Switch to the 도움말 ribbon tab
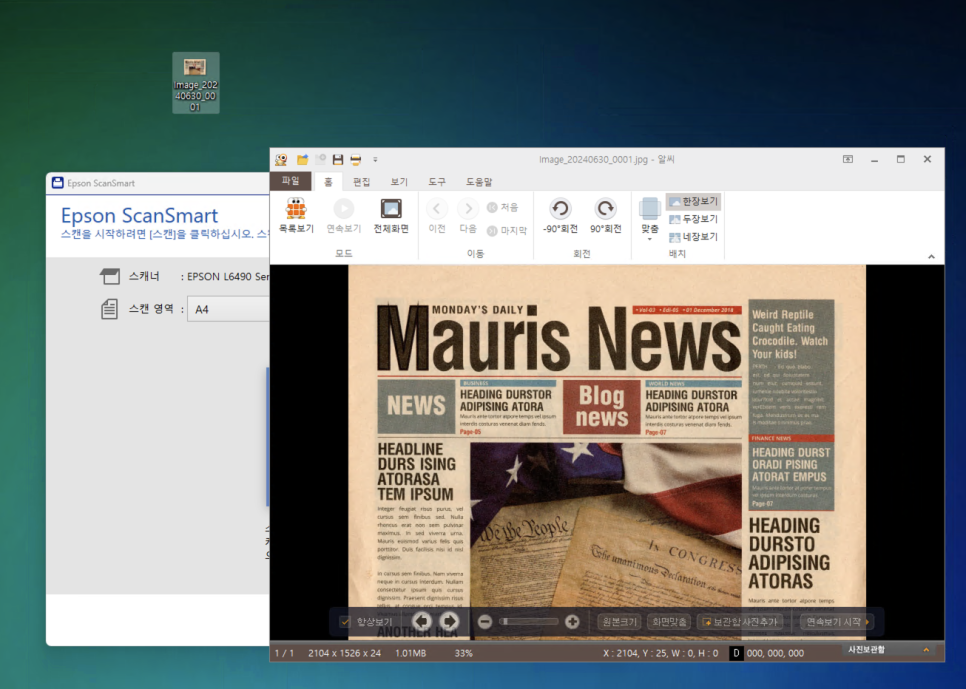 click(479, 182)
